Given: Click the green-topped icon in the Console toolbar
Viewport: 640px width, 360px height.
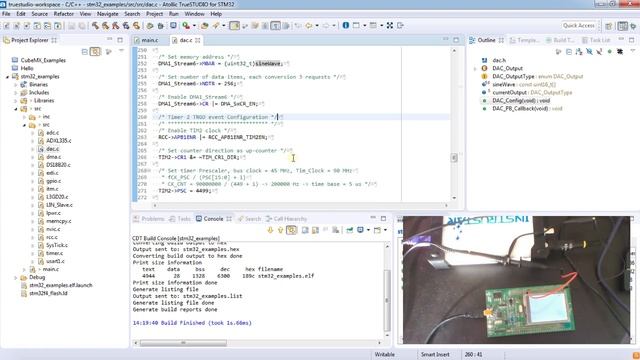Looking at the screenshot, I should (349, 230).
